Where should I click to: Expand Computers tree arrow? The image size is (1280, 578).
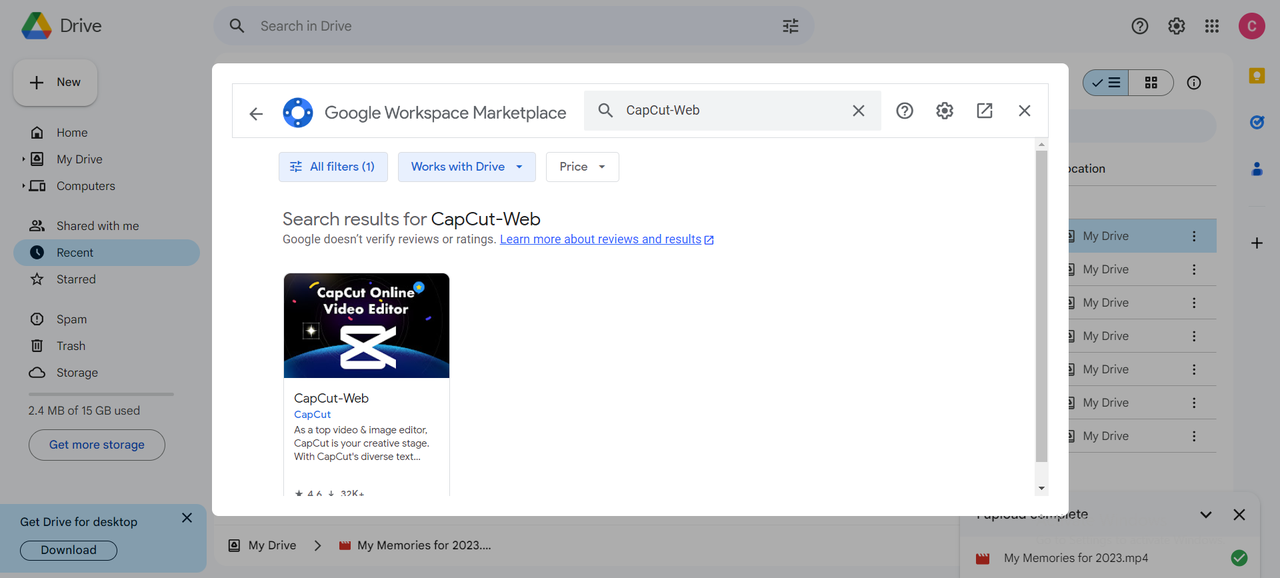(x=23, y=186)
